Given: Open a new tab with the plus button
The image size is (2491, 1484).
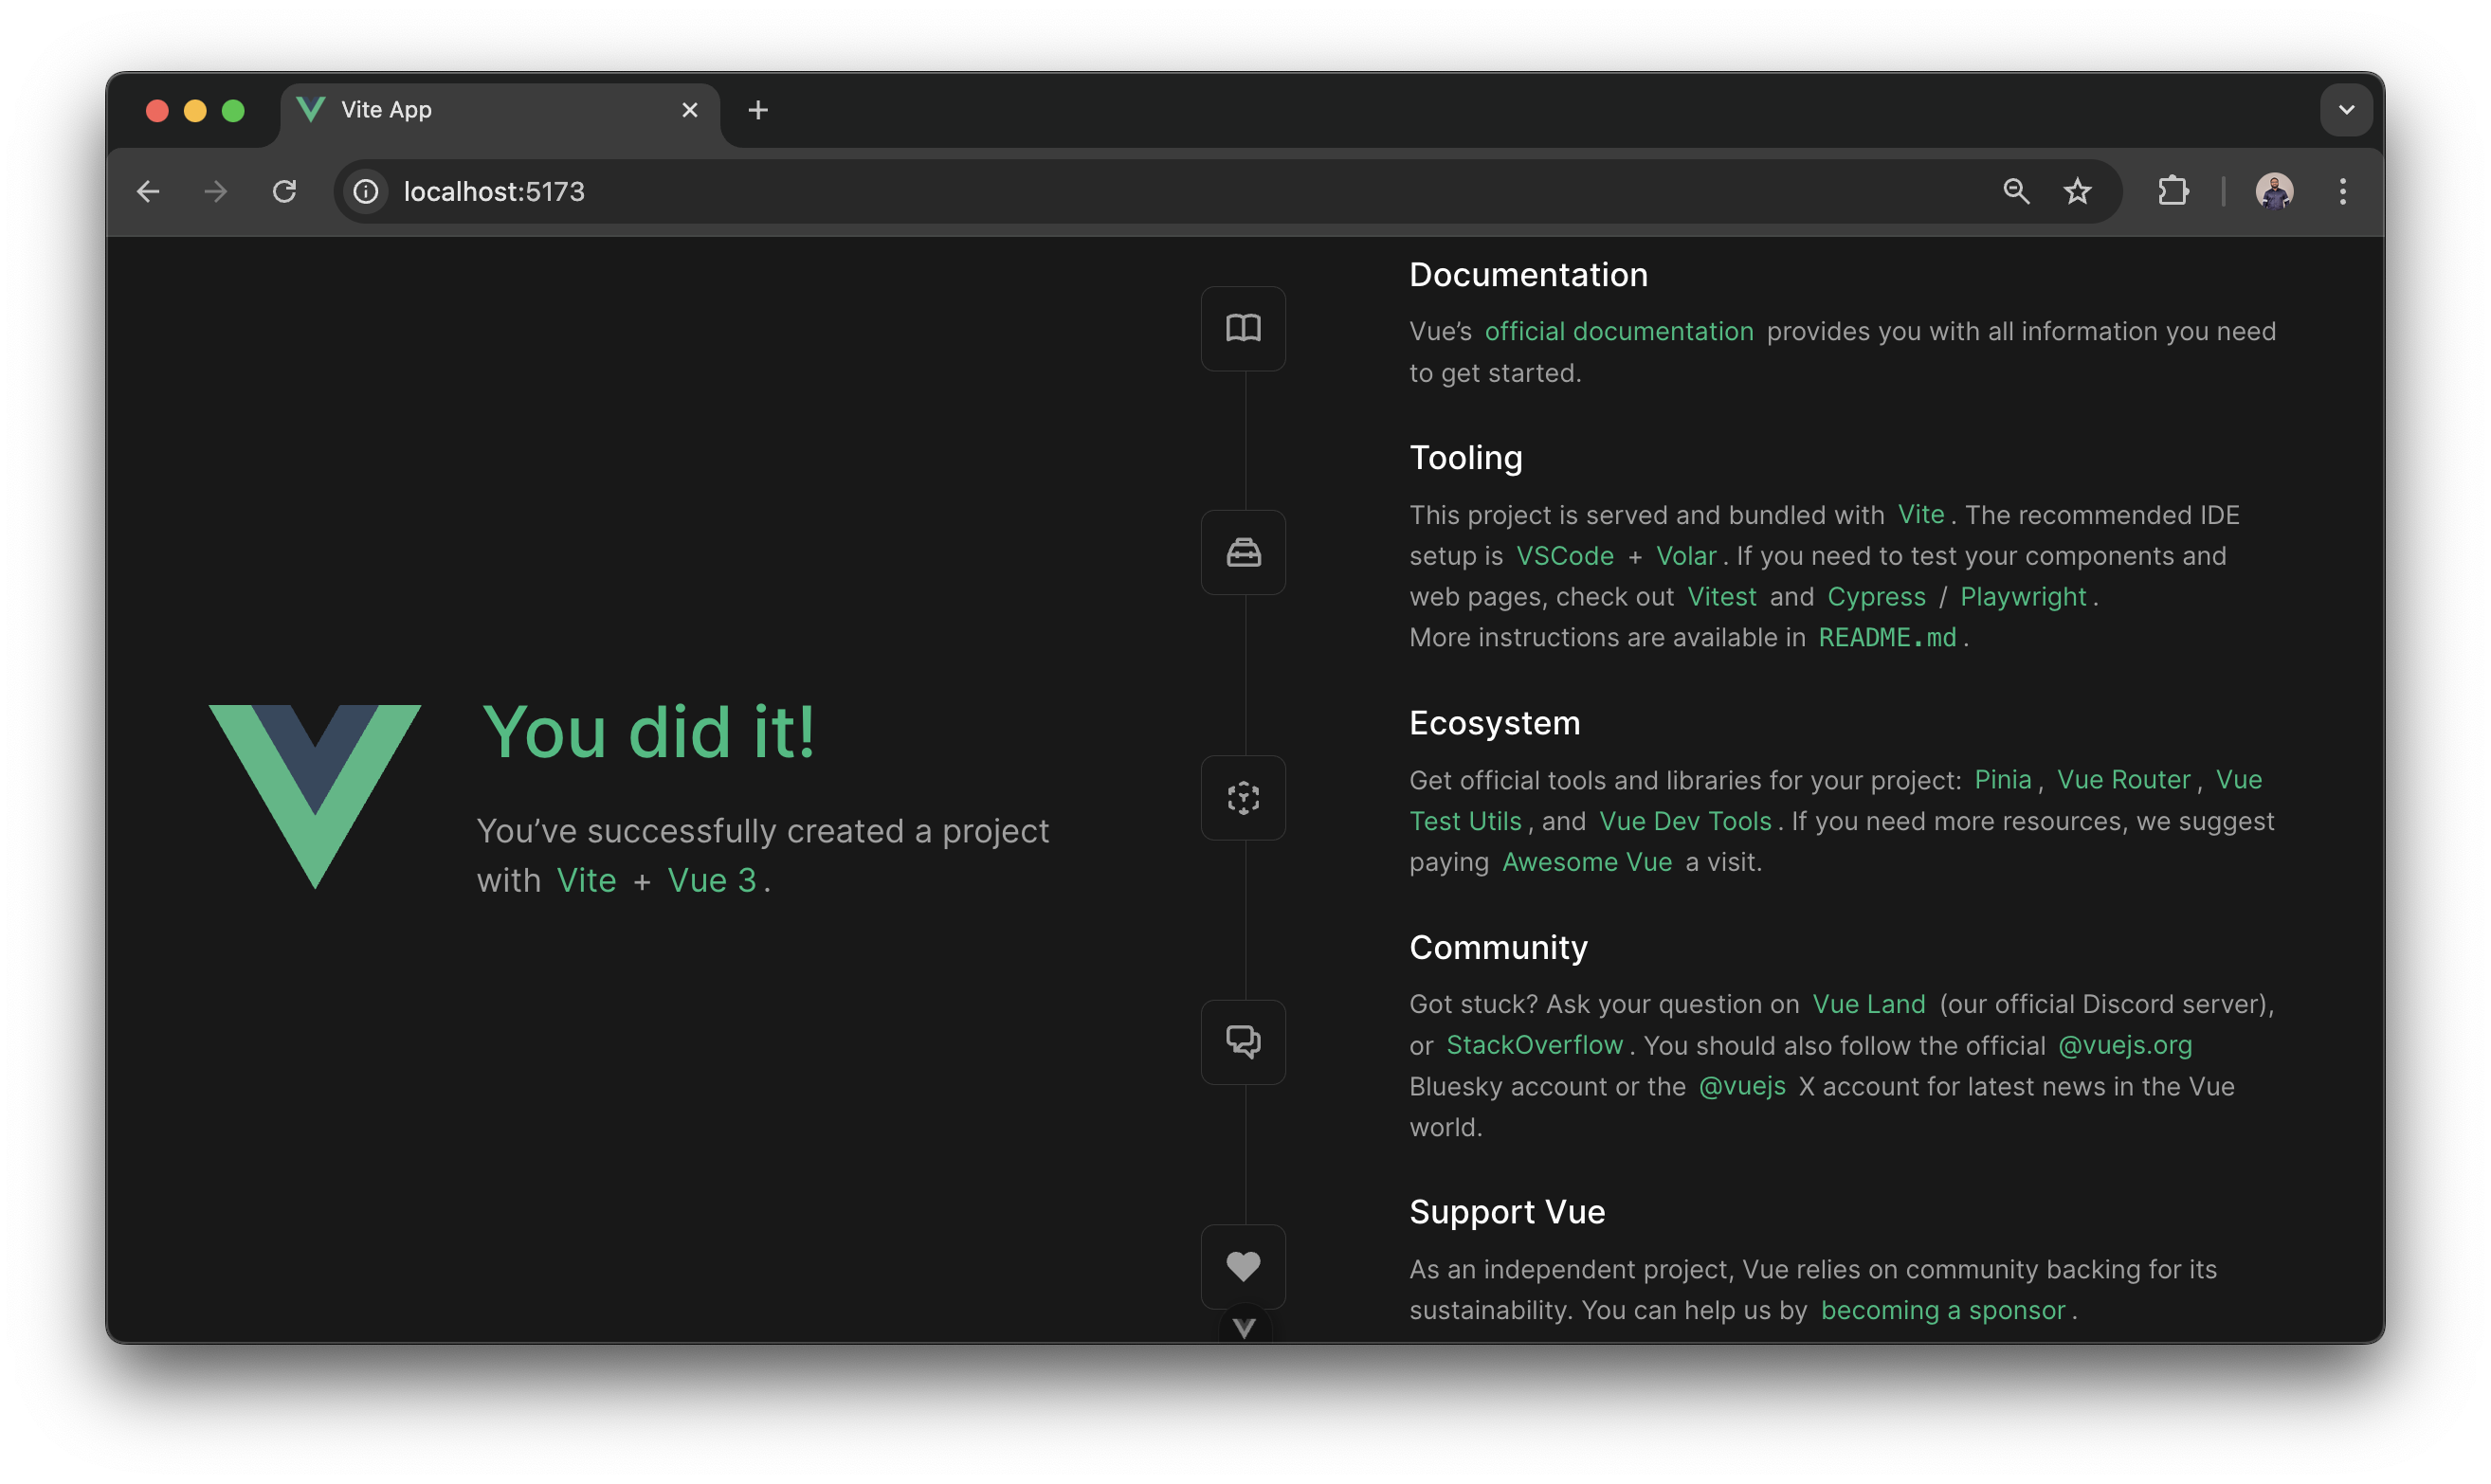Looking at the screenshot, I should point(757,110).
